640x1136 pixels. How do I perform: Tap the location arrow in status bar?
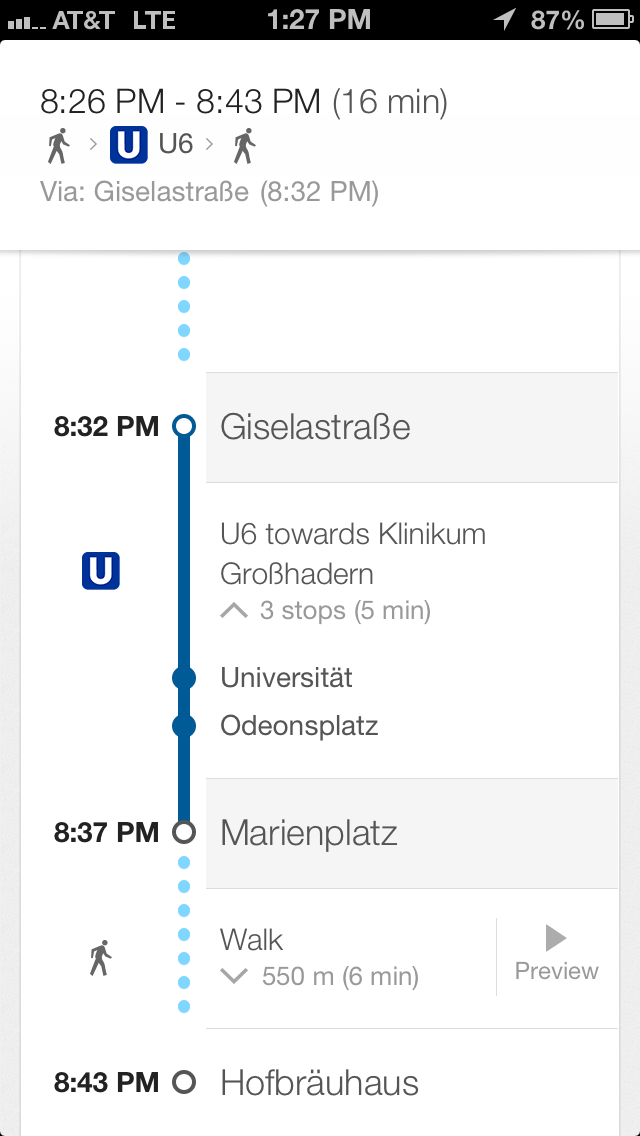[x=505, y=19]
